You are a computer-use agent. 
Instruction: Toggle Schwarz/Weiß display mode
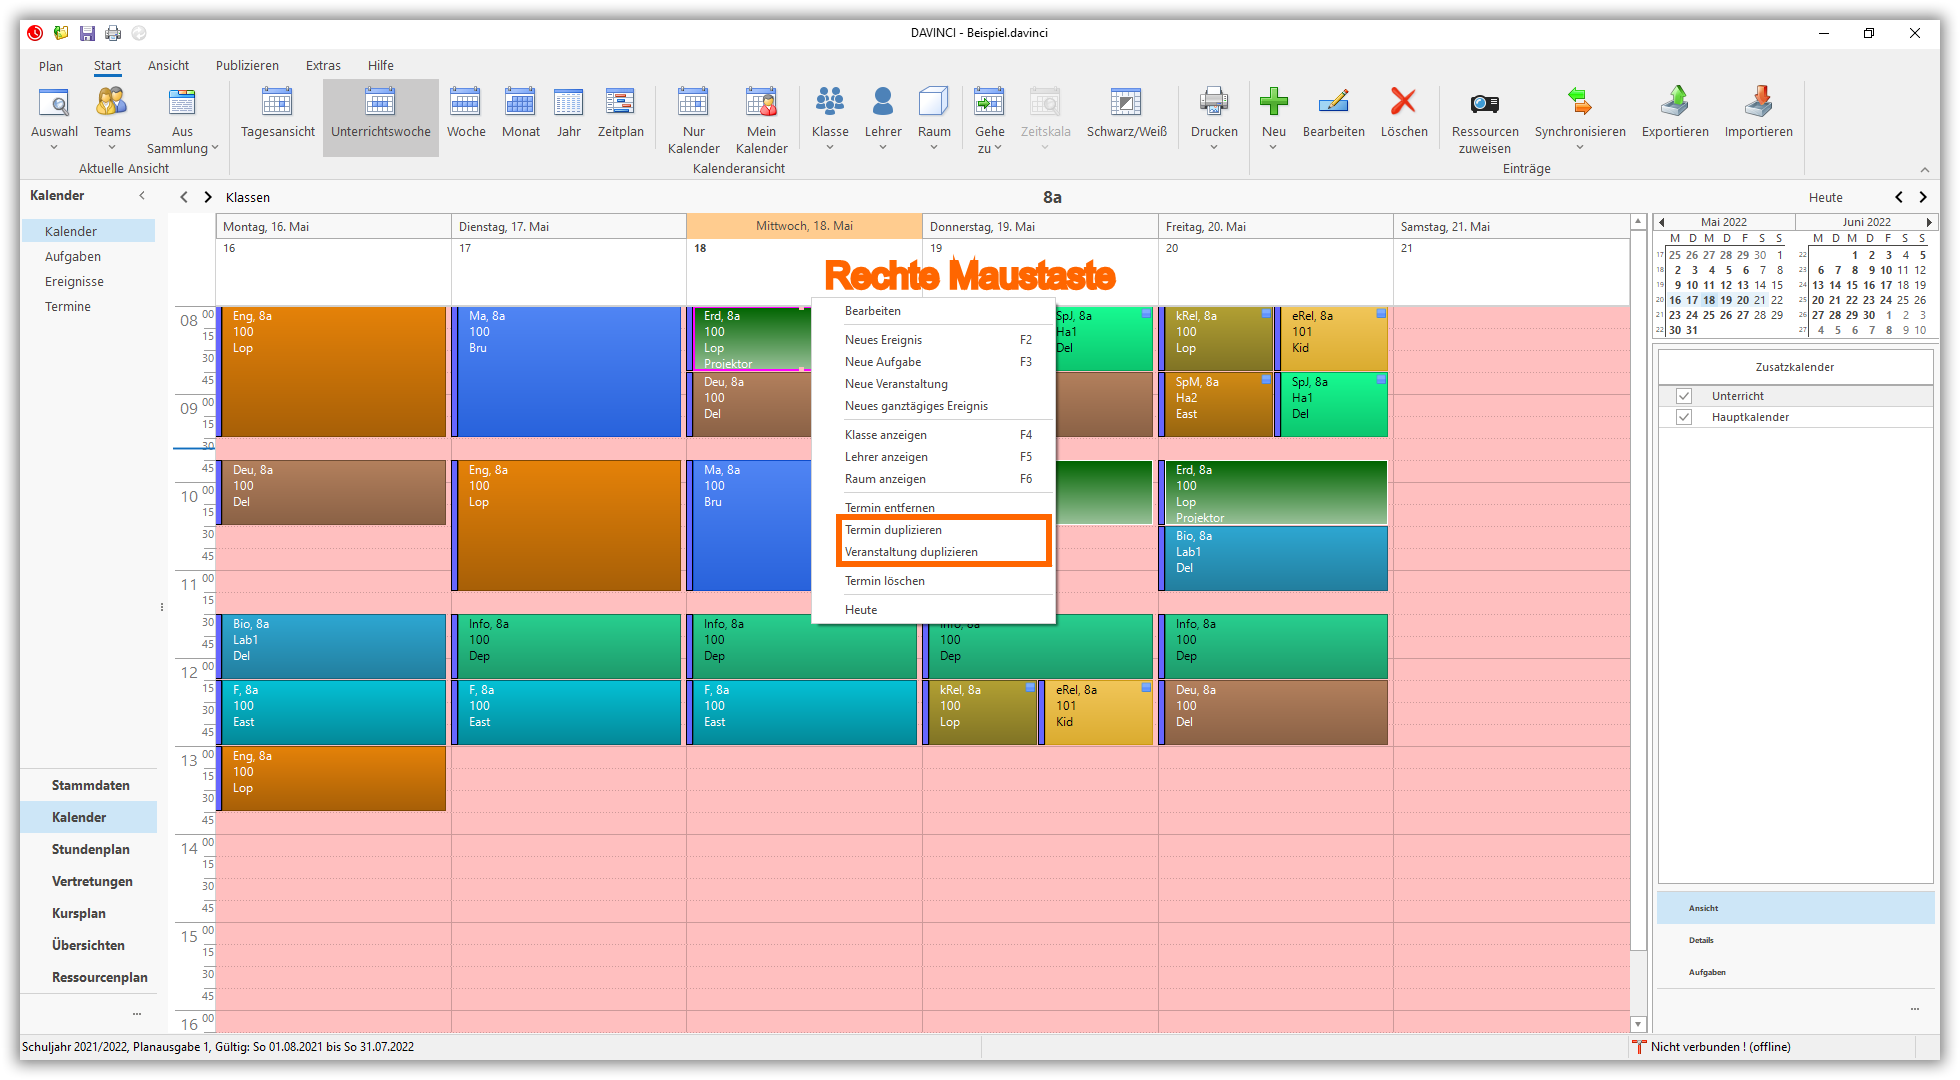[1126, 103]
